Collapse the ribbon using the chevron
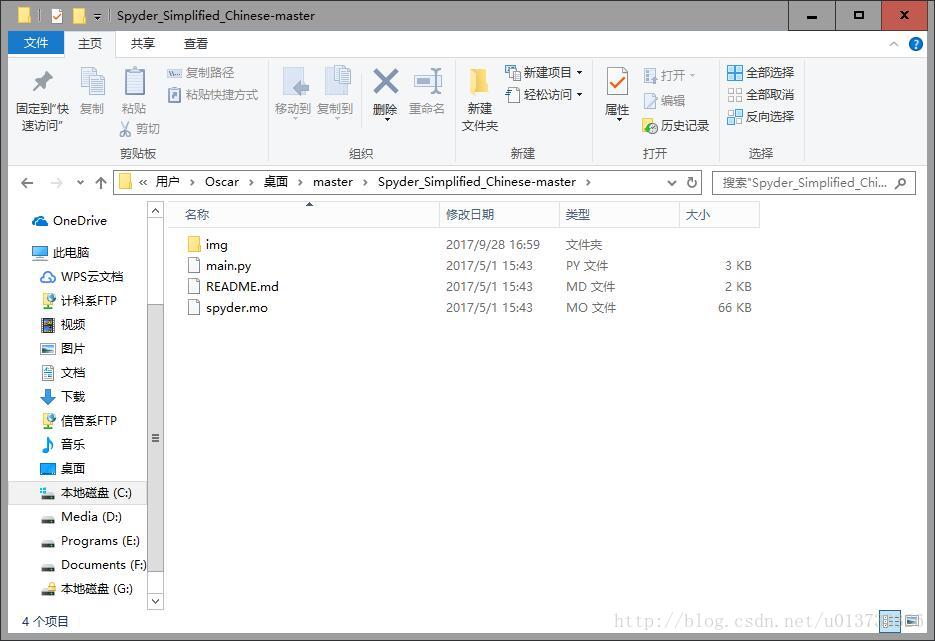The image size is (935, 641). (x=893, y=44)
